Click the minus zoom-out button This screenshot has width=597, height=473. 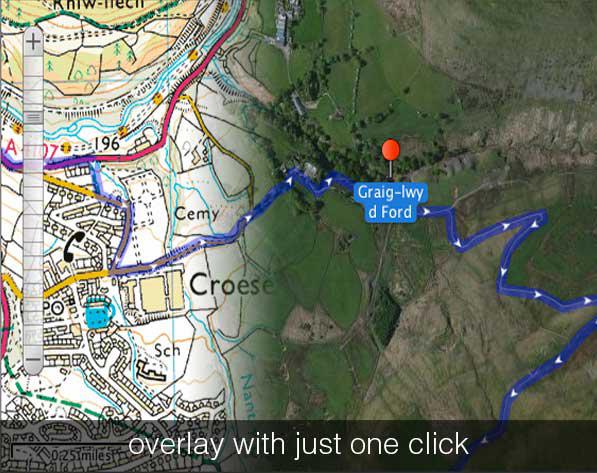tap(34, 360)
